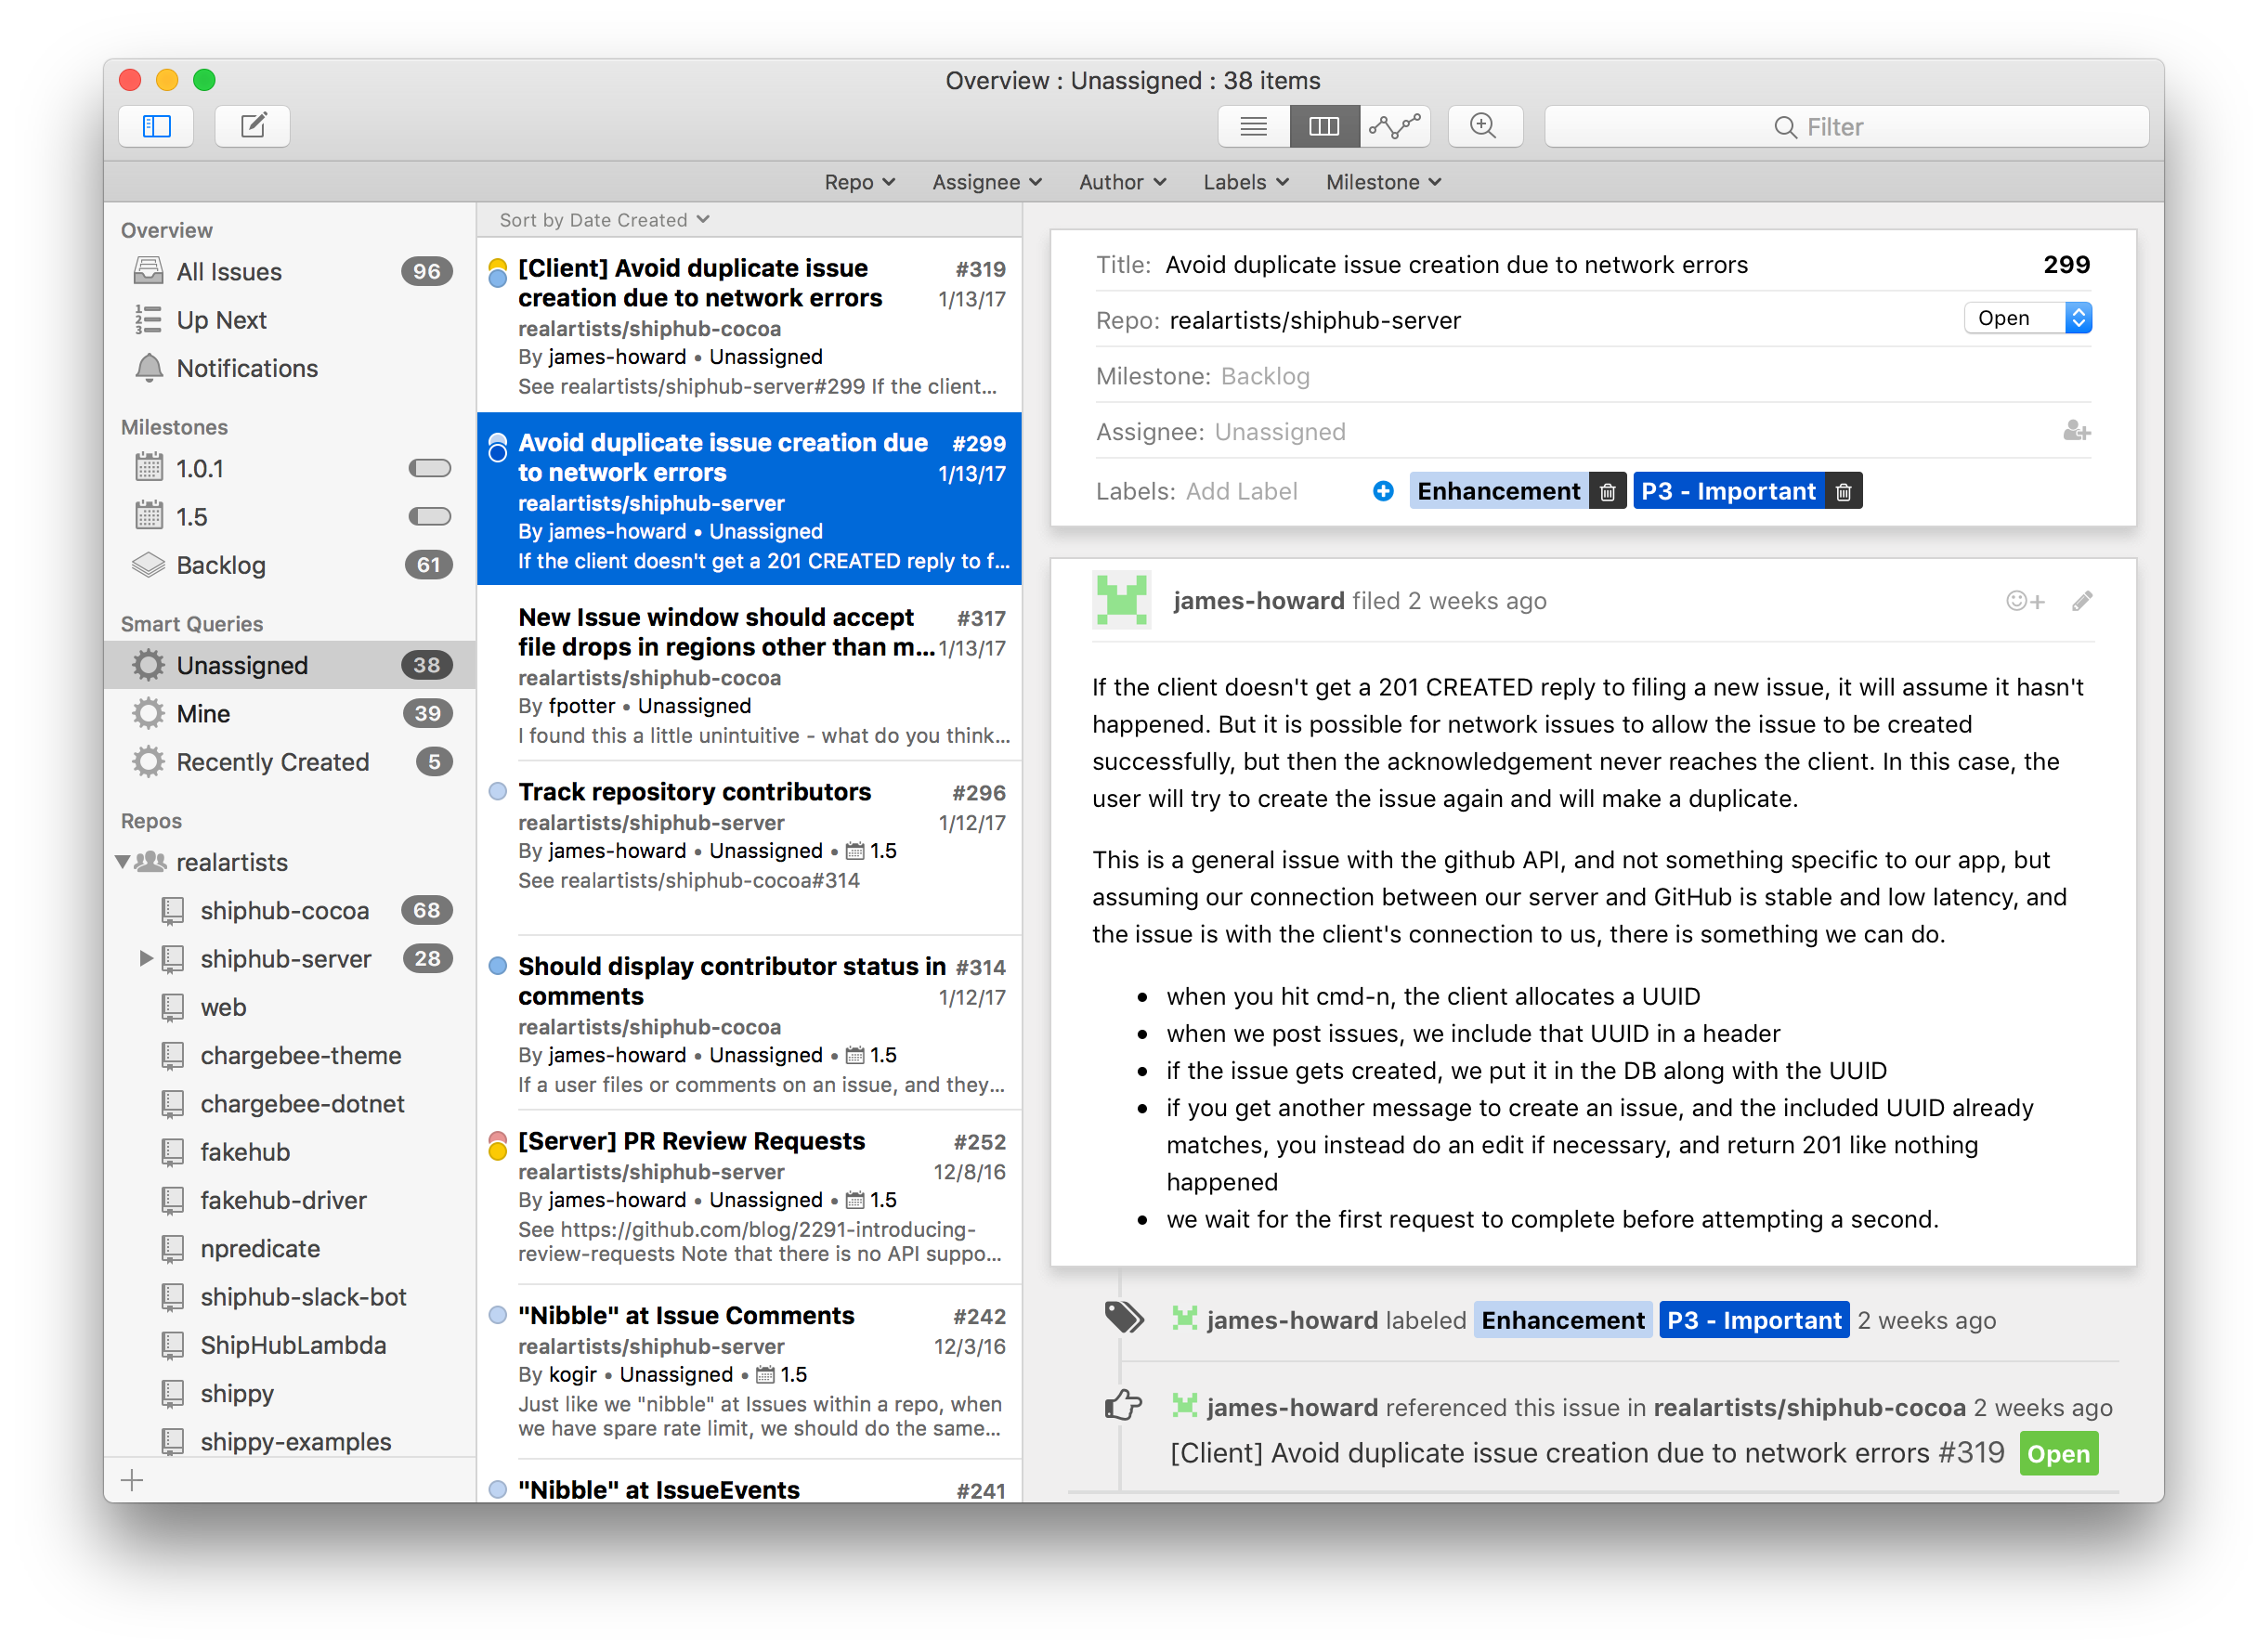Click james-howard's avatar in the comment
This screenshot has height=1651, width=2268.
1122,600
